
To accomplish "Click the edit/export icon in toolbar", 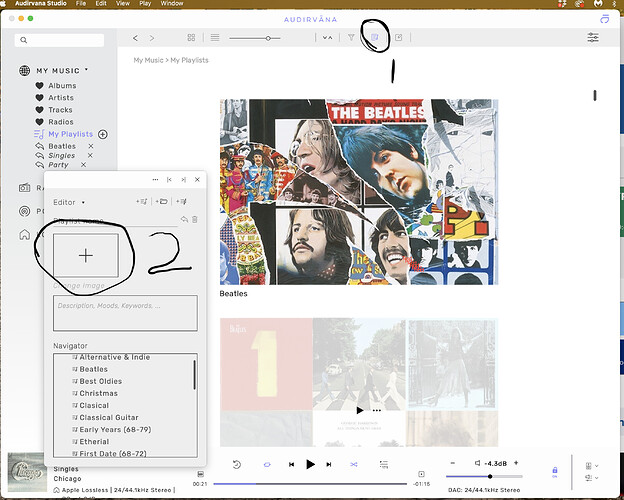I will coord(398,37).
